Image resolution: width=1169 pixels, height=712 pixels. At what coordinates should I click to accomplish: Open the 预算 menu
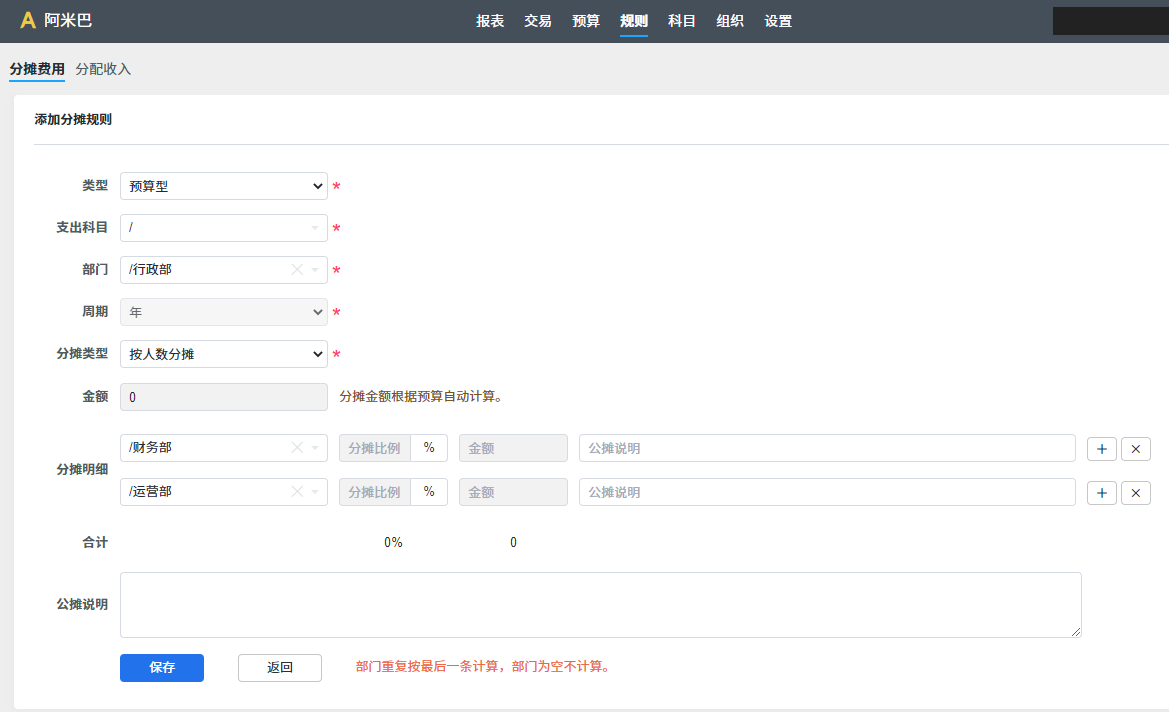pos(586,21)
